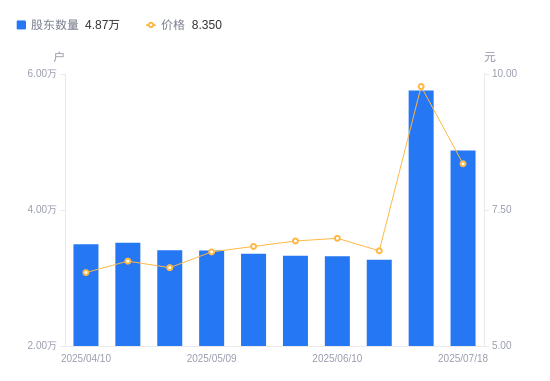The image size is (550, 381).
Task: Click the 2025/06/10 price data point
Action: pyautogui.click(x=337, y=239)
